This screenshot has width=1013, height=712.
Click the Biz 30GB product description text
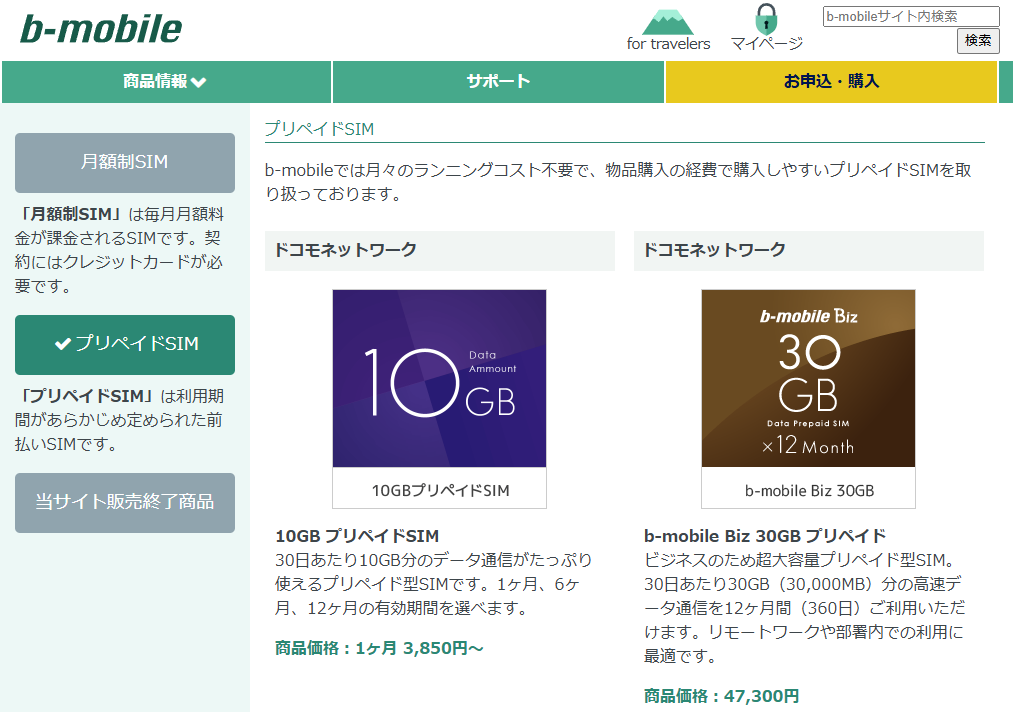pyautogui.click(x=805, y=608)
